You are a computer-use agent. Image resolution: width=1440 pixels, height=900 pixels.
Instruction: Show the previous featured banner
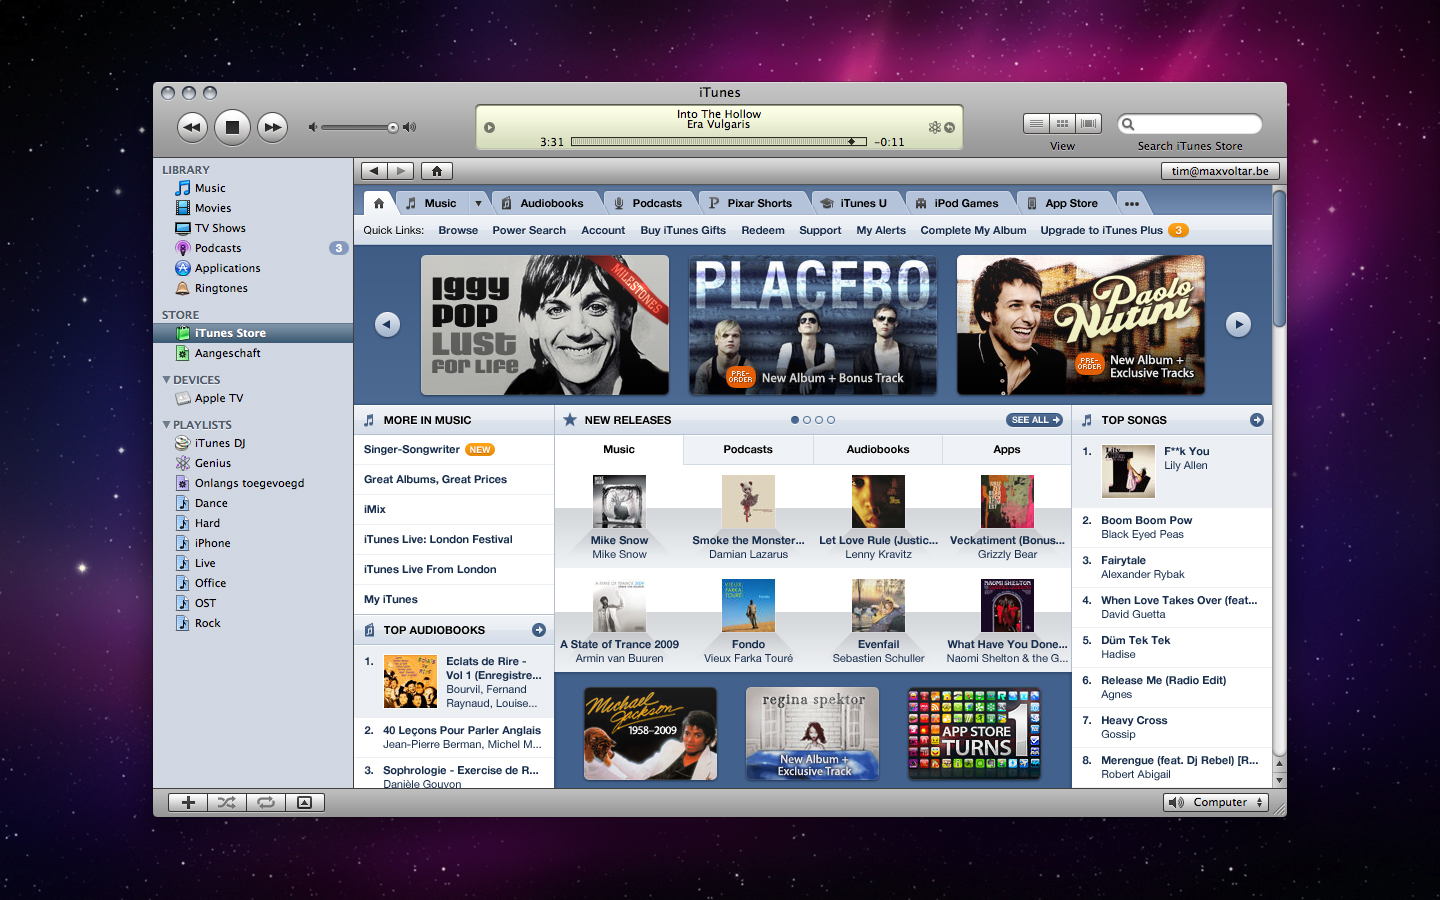[x=387, y=324]
